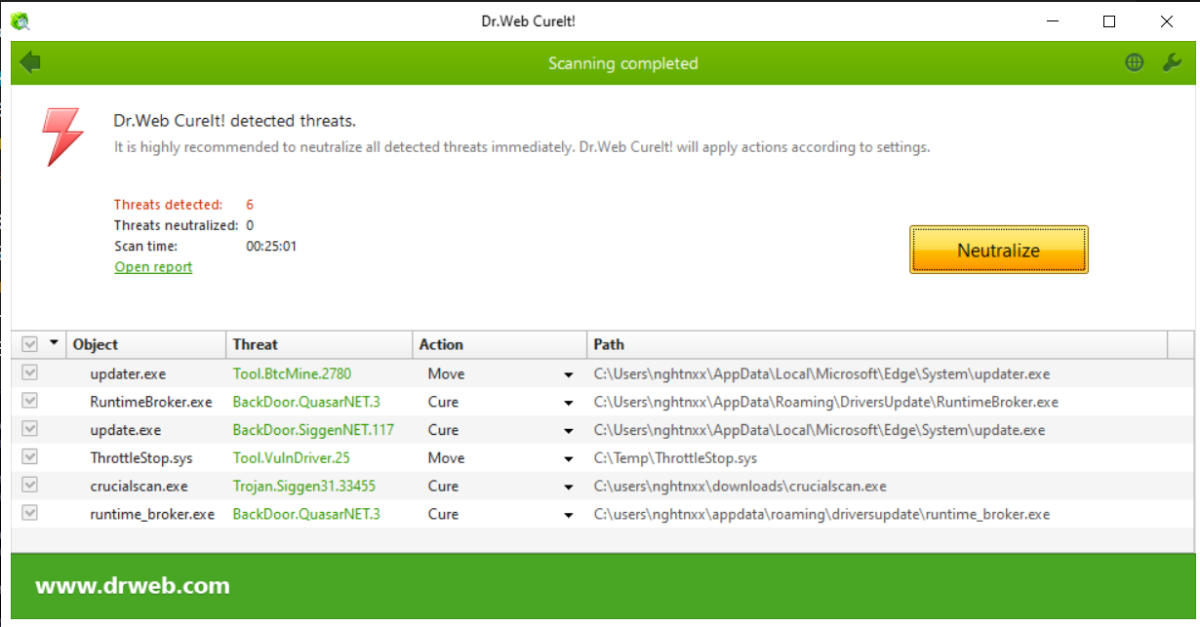Viewport: 1200px width, 627px height.
Task: Open scan settings wrench icon
Action: click(x=1172, y=62)
